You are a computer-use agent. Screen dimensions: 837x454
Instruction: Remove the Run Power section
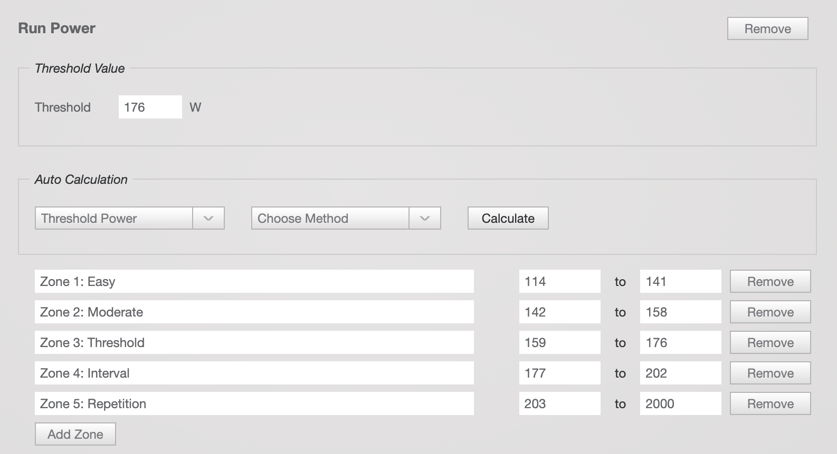click(x=767, y=29)
